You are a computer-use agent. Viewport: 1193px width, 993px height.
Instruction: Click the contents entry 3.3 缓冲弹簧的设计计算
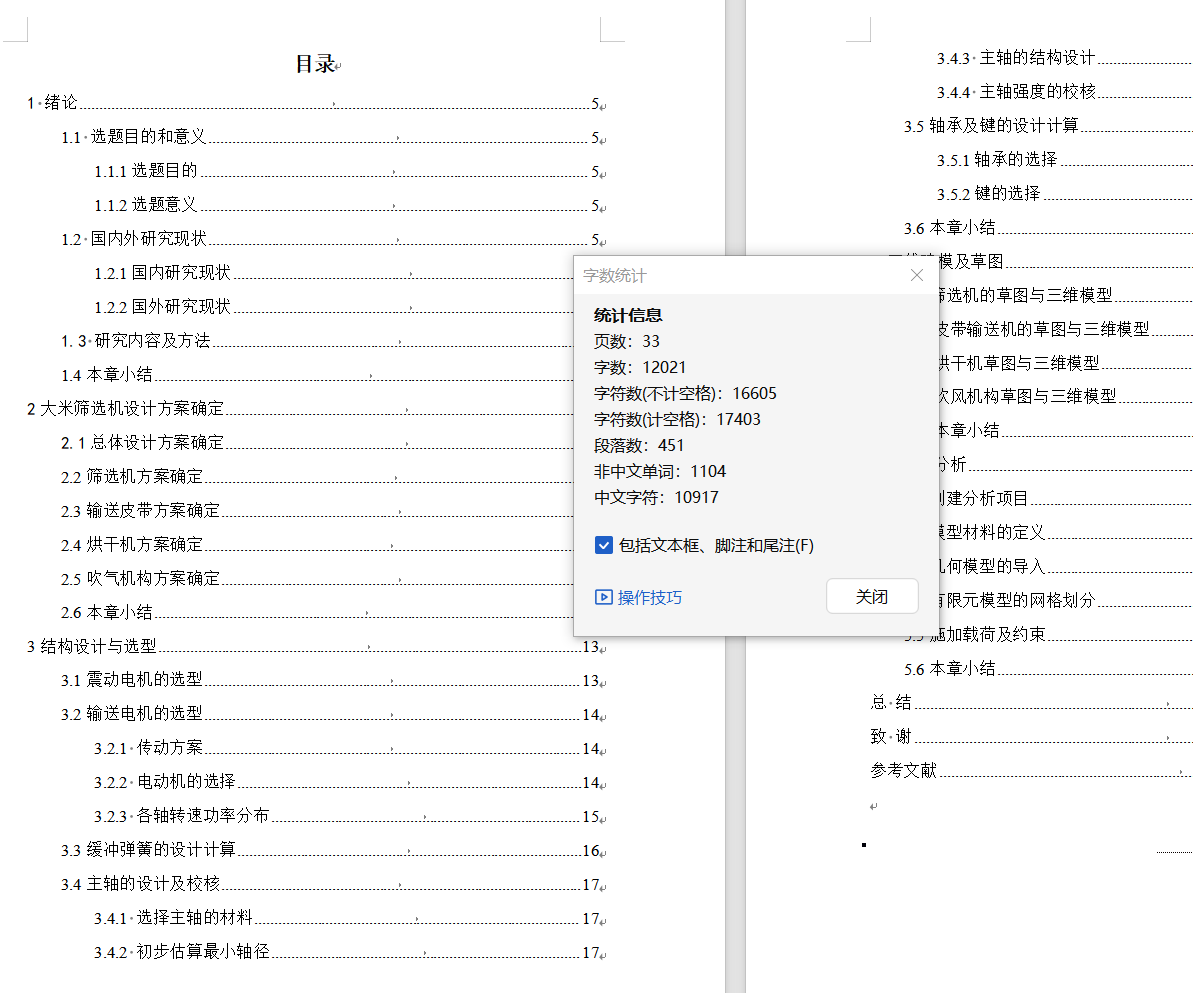(x=334, y=851)
